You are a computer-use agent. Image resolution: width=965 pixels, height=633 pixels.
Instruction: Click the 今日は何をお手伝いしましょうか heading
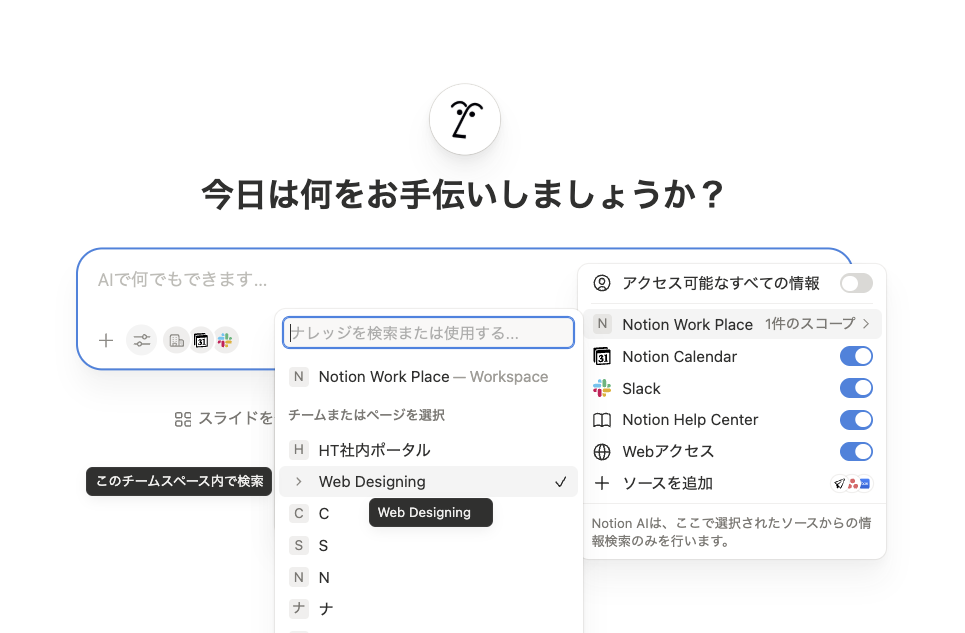click(463, 194)
